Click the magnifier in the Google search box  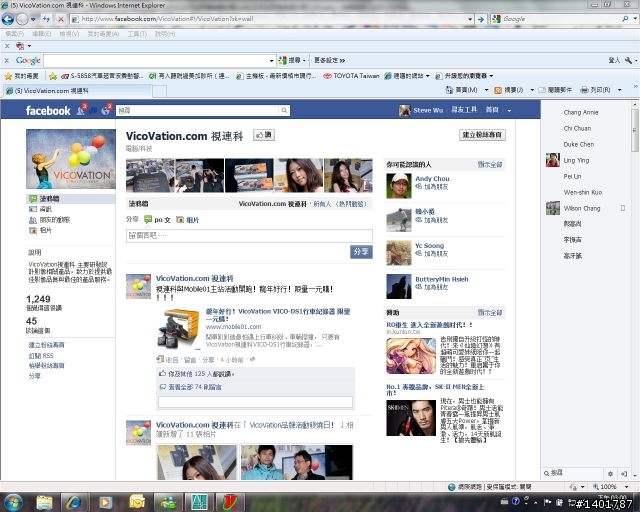pos(625,19)
